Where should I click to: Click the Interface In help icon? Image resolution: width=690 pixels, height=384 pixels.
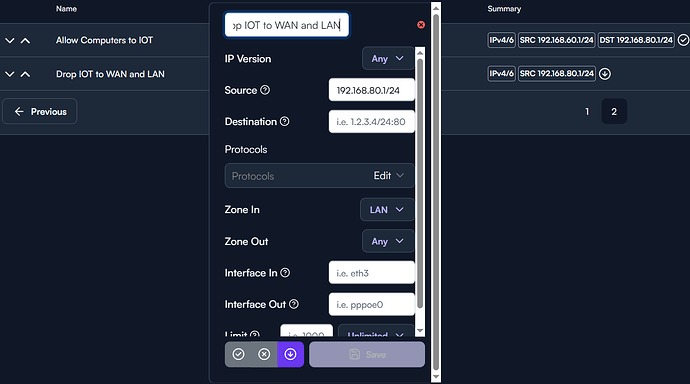pos(285,273)
